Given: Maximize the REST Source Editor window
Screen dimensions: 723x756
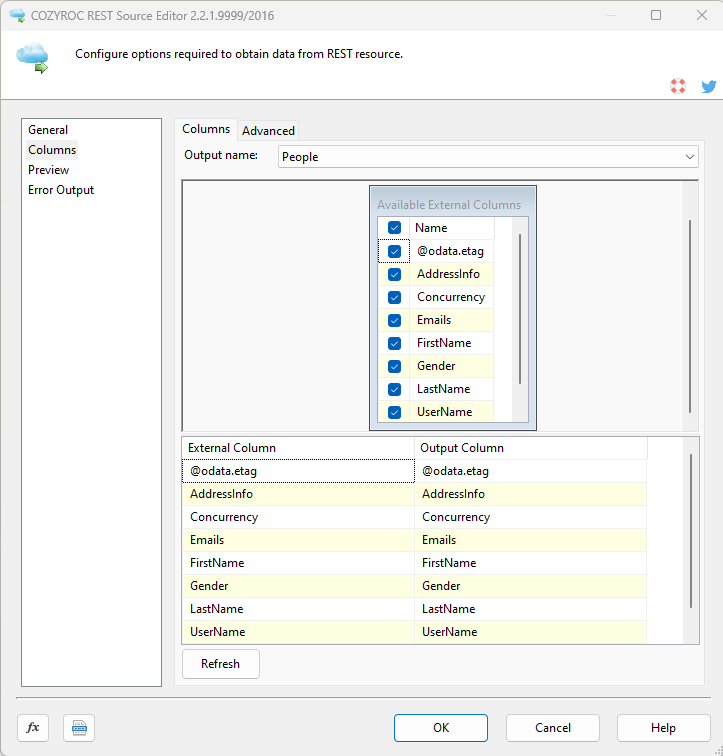Looking at the screenshot, I should [x=656, y=15].
